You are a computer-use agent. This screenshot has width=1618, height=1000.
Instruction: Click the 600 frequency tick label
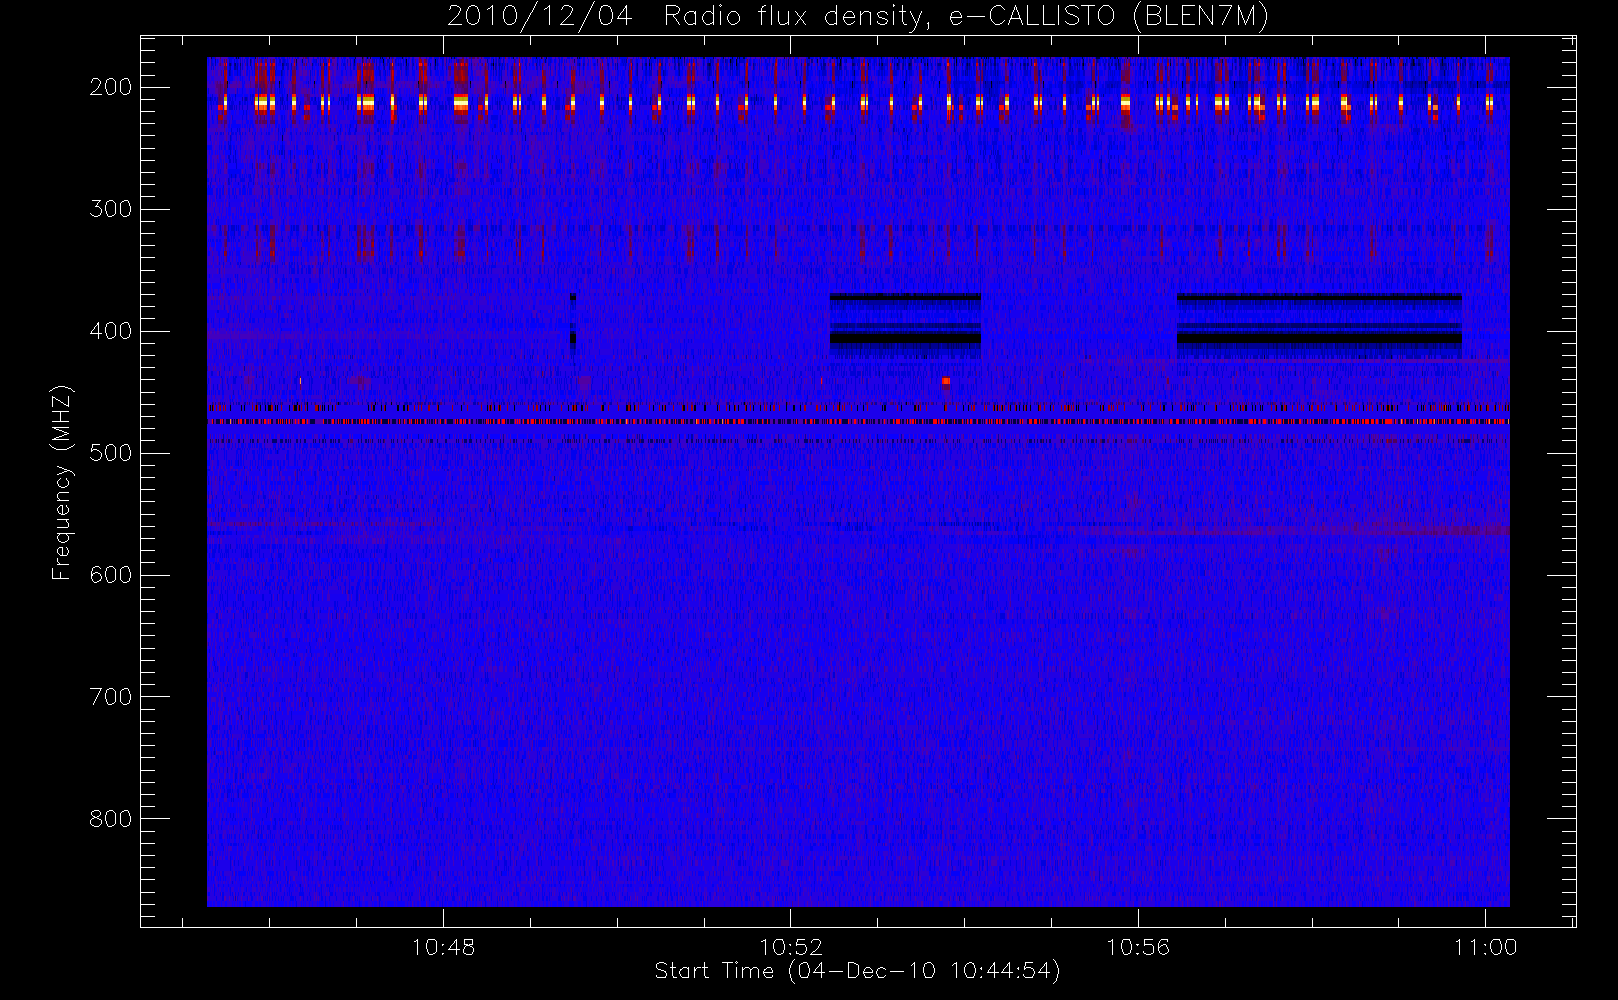point(110,575)
